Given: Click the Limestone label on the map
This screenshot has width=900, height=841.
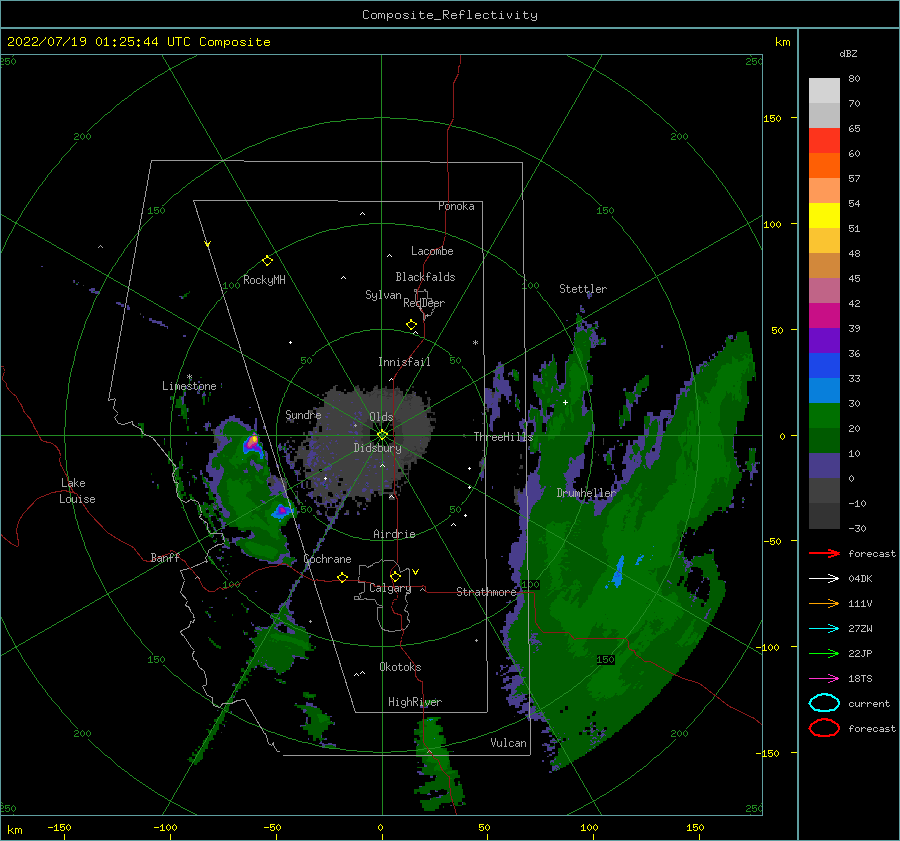Looking at the screenshot, I should [x=189, y=386].
